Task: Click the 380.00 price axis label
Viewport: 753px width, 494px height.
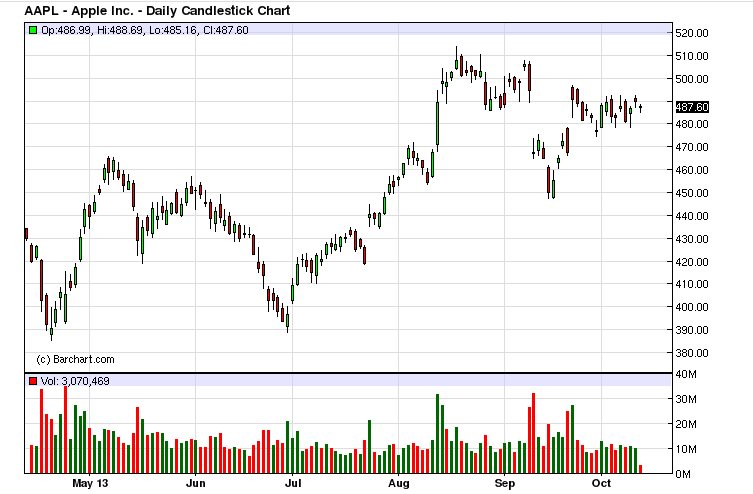Action: [692, 353]
